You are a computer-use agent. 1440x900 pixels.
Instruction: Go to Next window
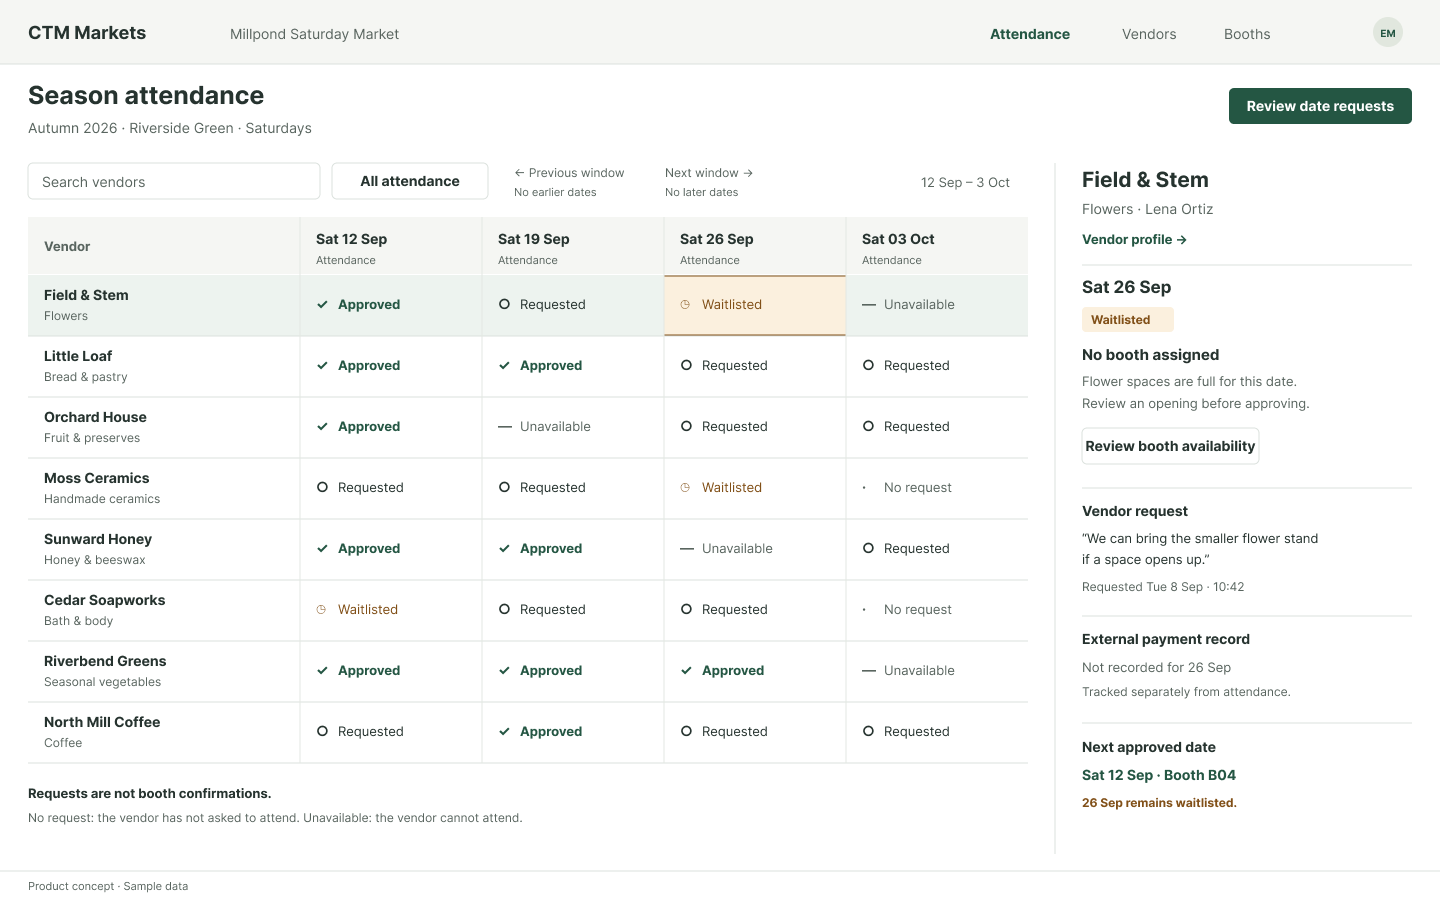(709, 173)
